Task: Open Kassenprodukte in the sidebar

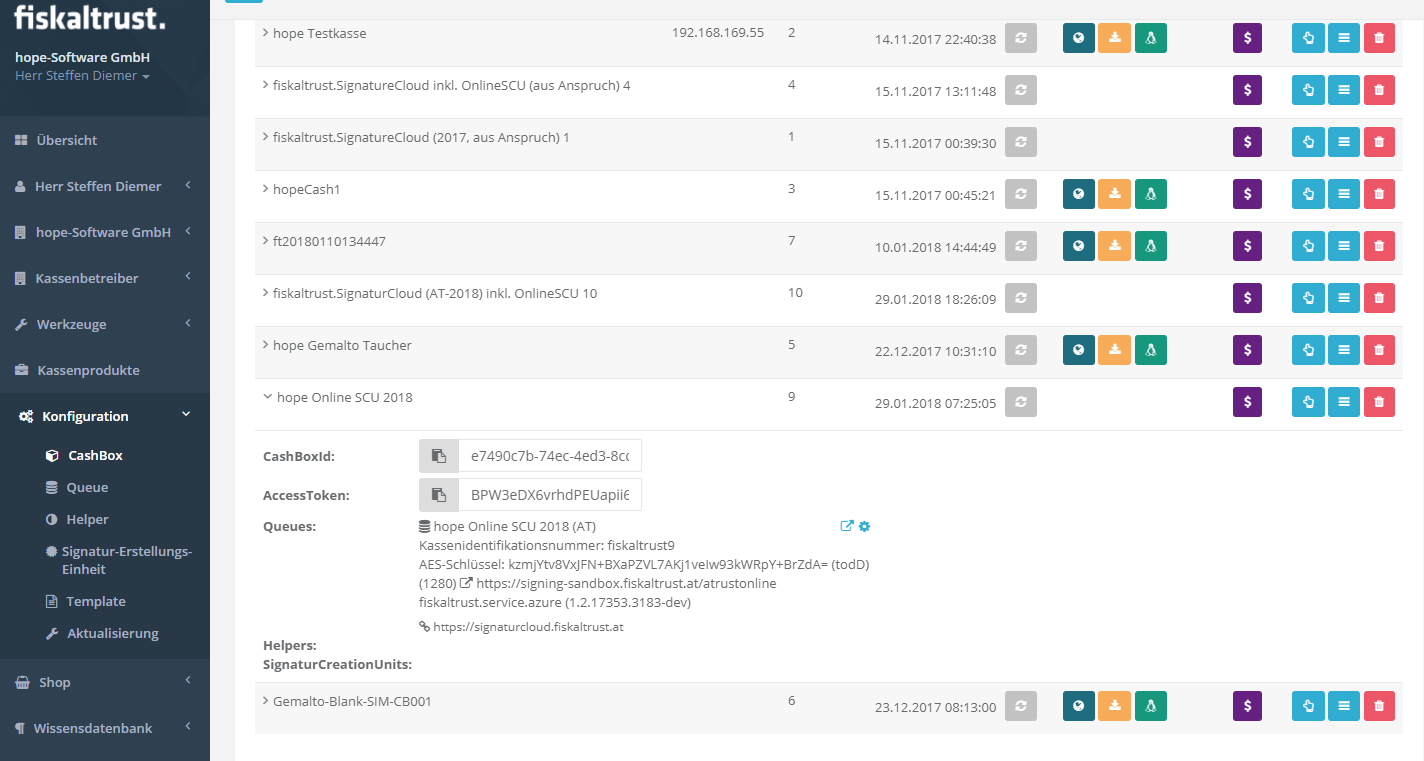Action: (105, 370)
